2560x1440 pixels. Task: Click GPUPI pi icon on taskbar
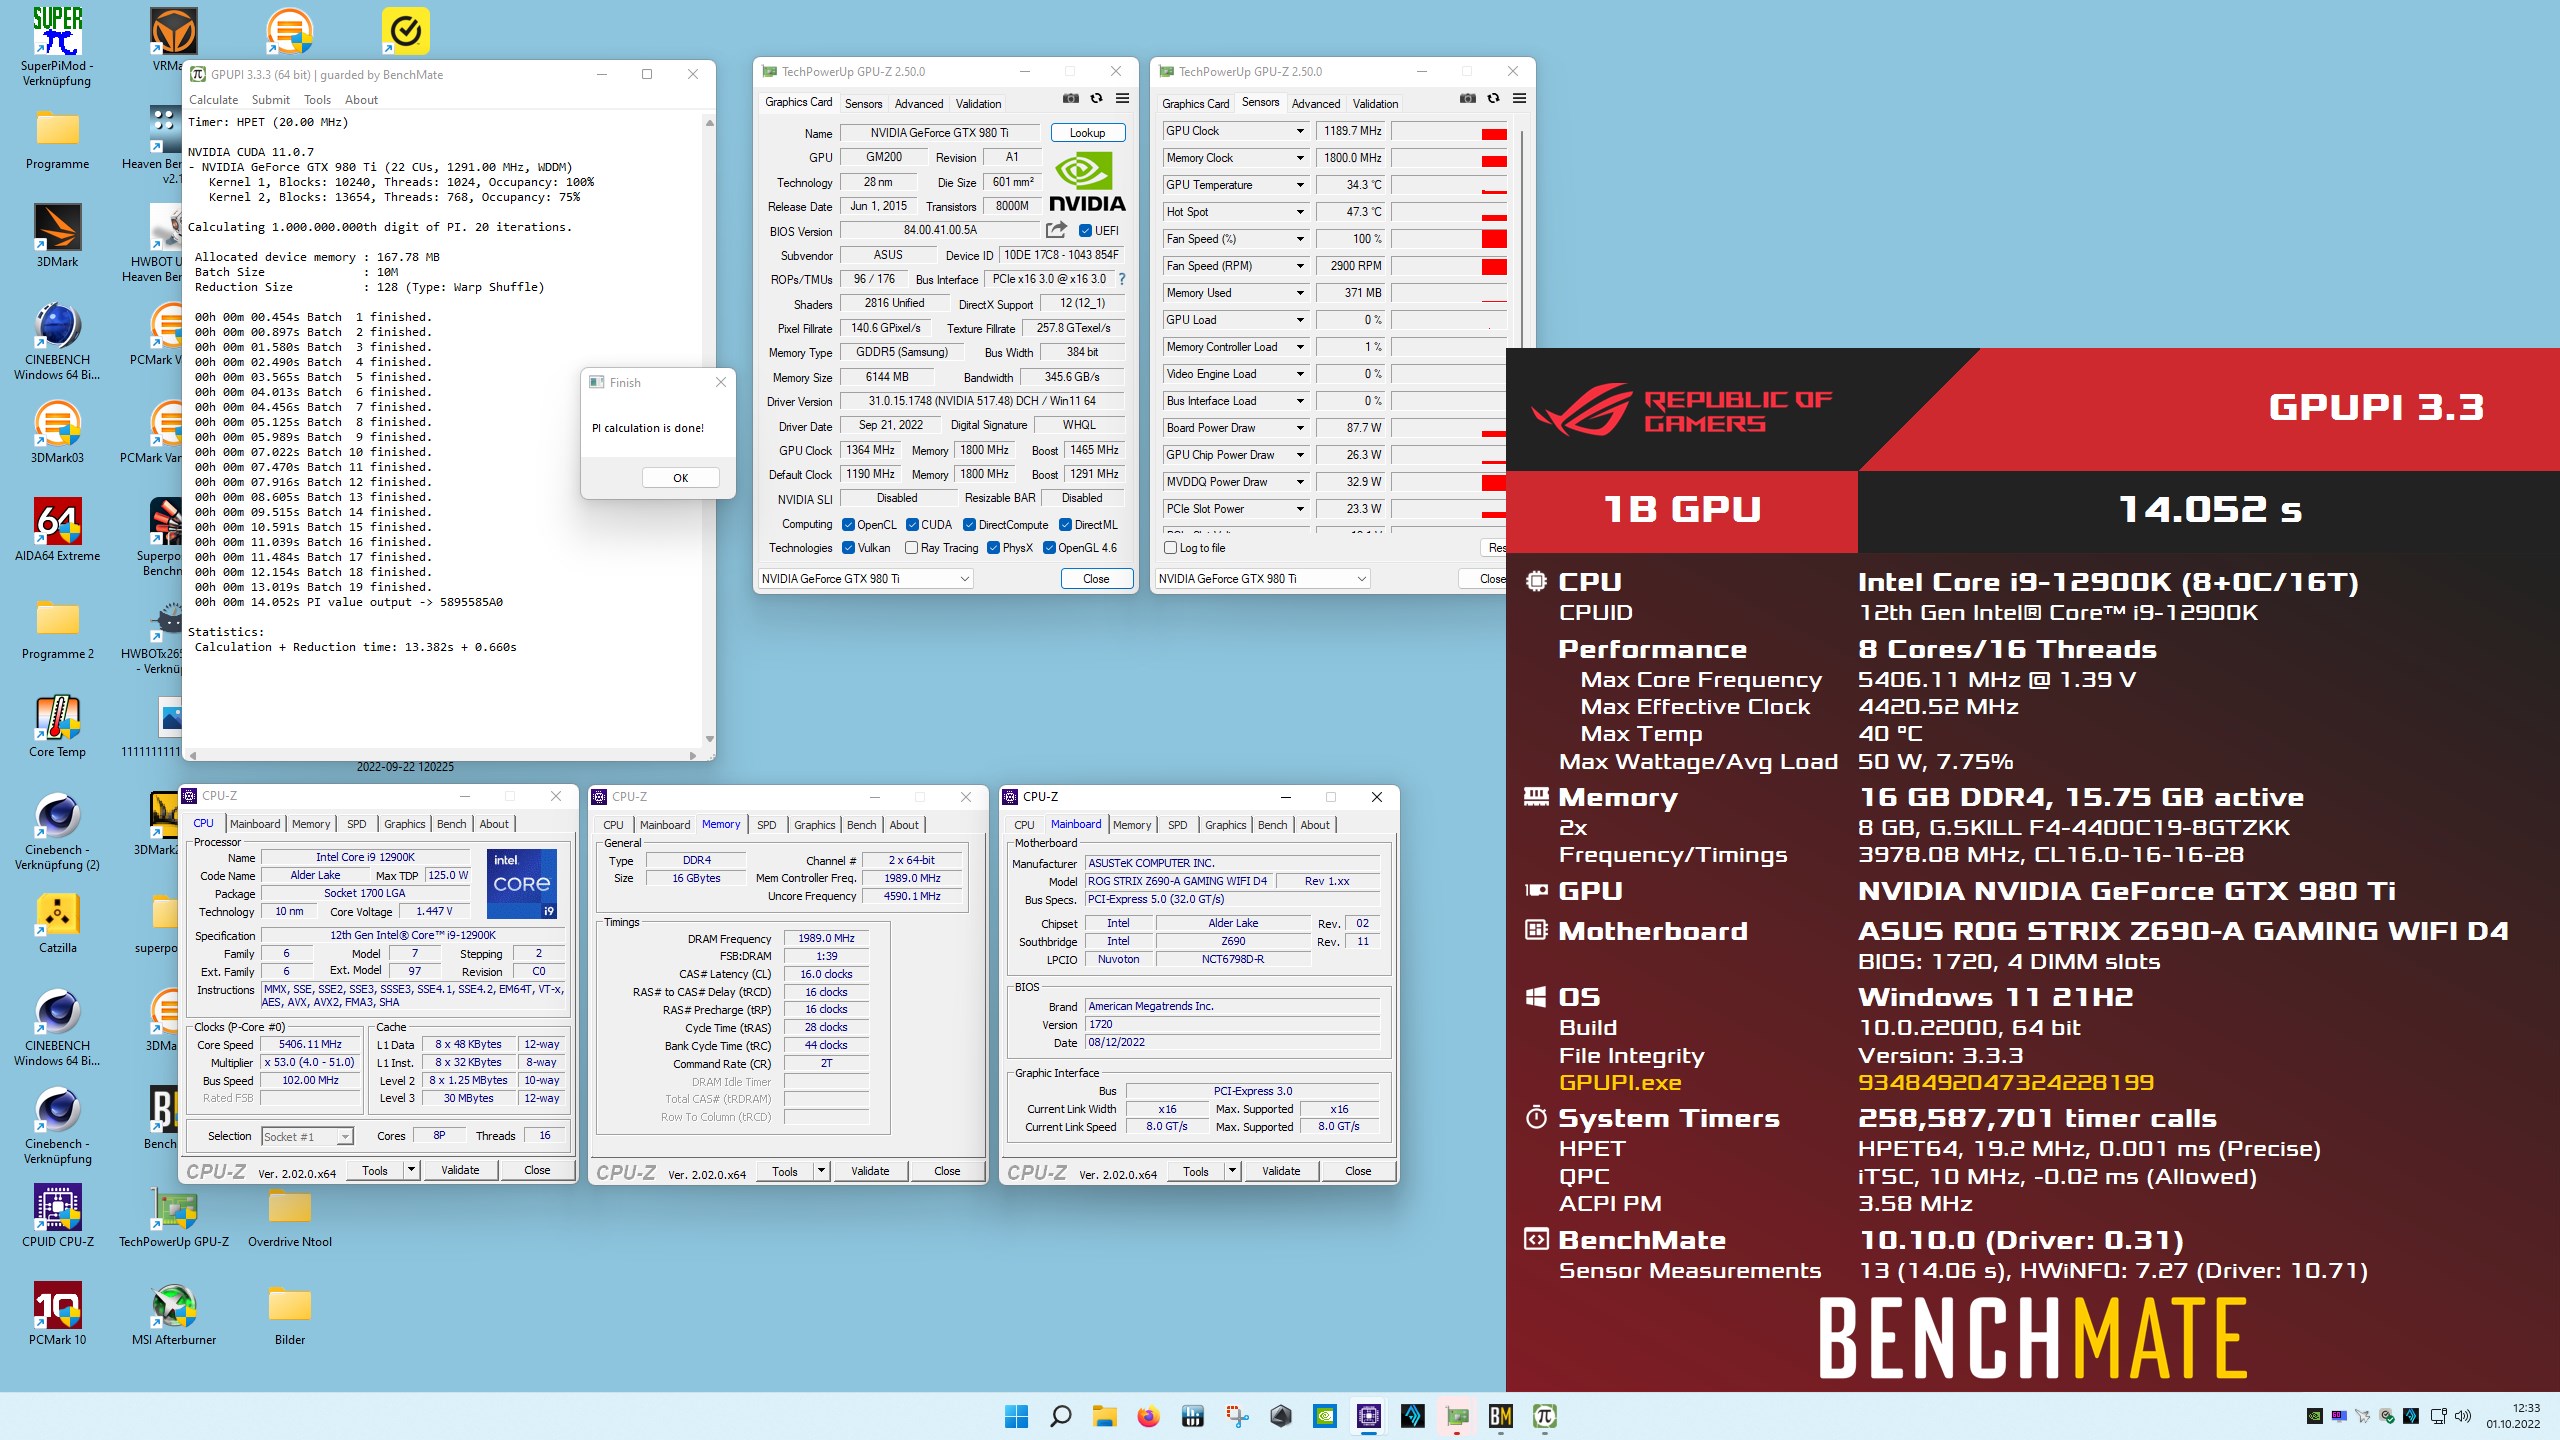point(1544,1416)
